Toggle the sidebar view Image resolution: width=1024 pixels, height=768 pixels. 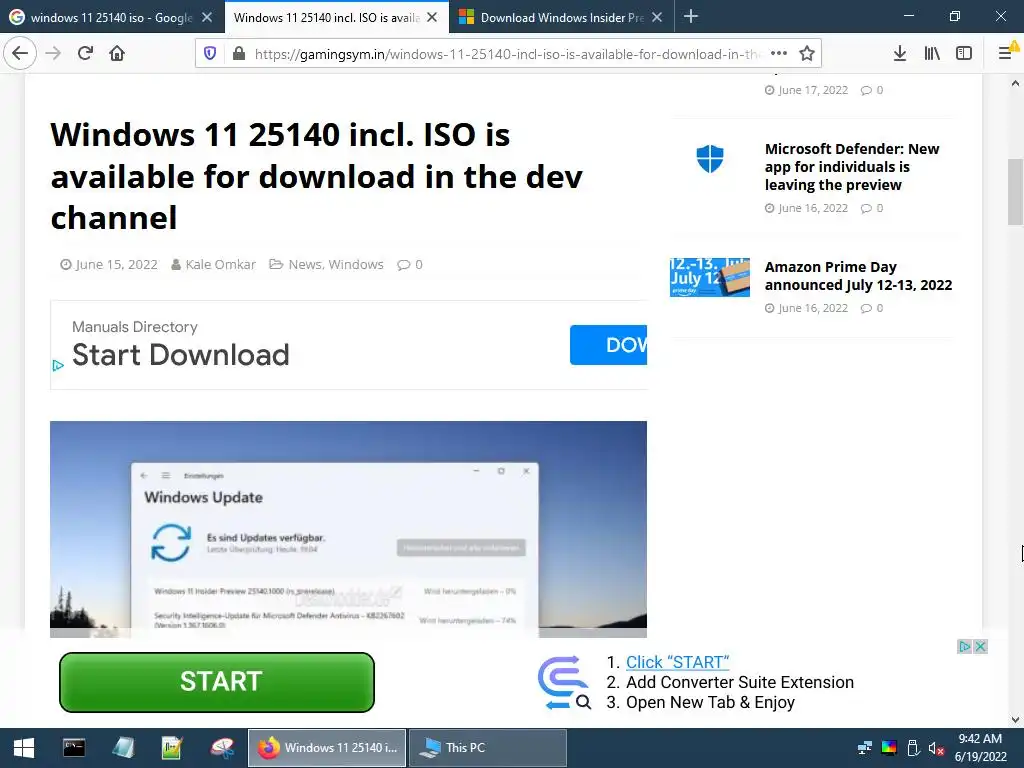tap(964, 54)
